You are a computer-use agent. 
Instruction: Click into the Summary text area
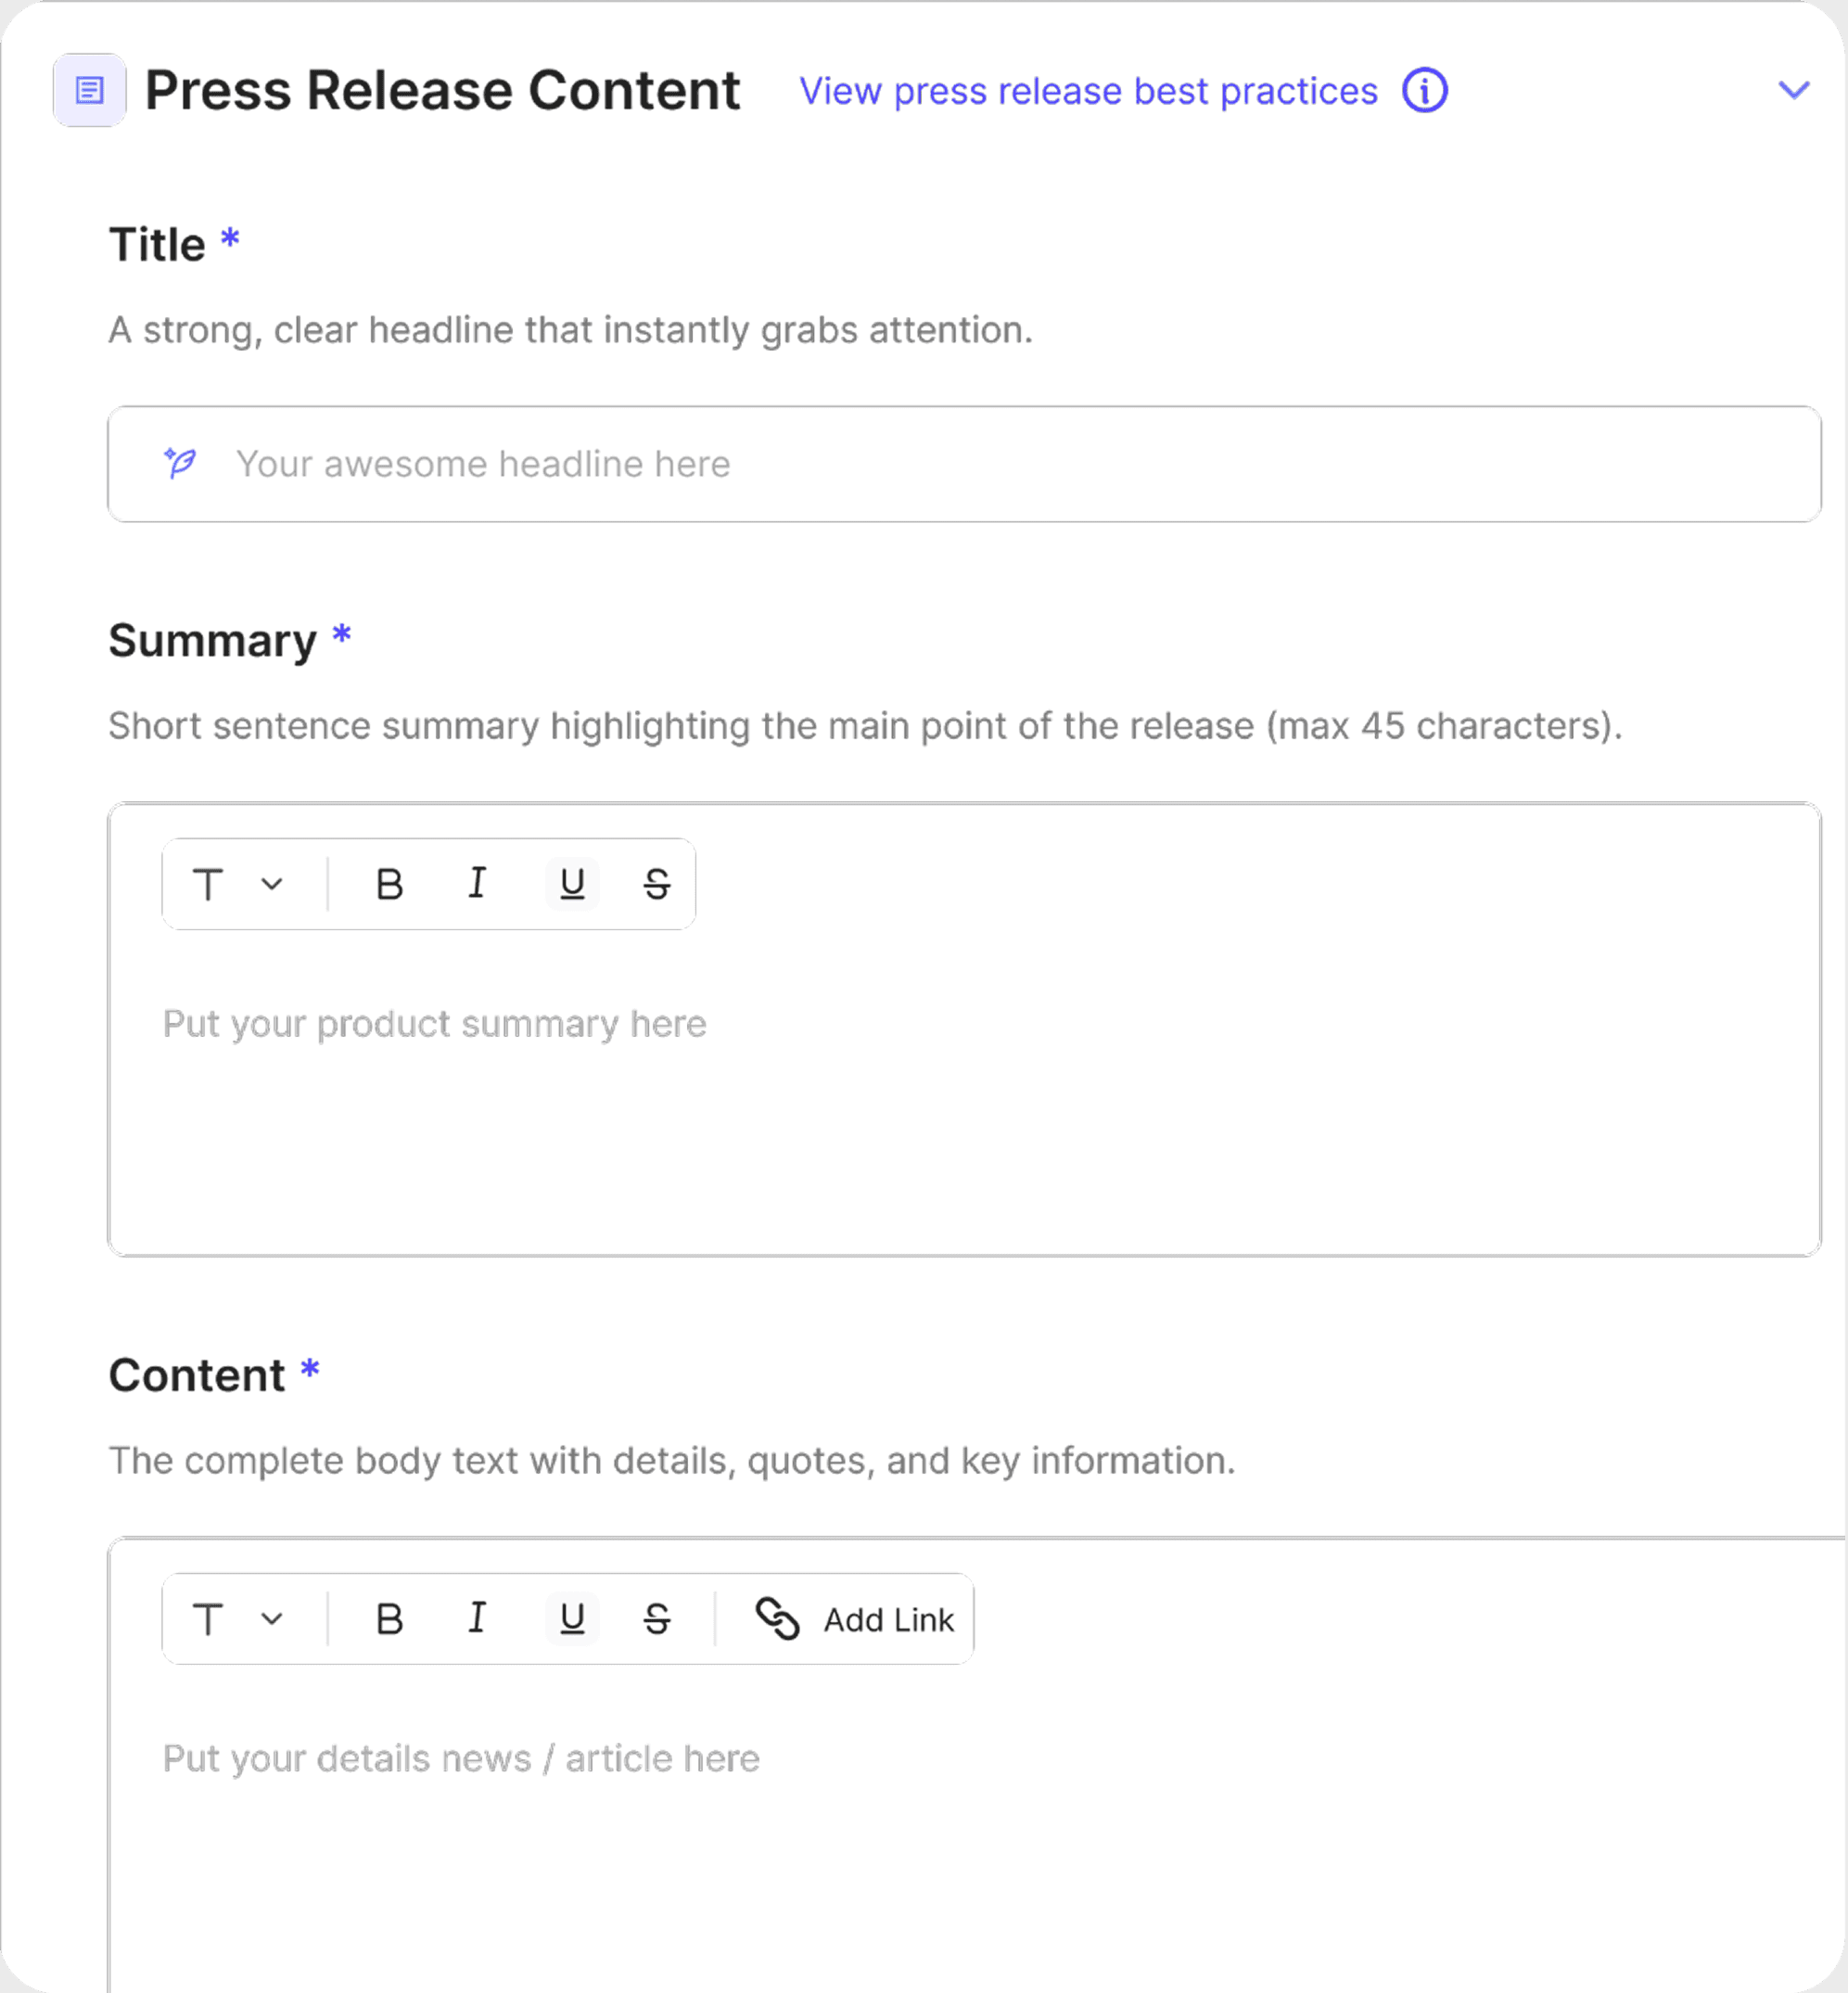[960, 1100]
